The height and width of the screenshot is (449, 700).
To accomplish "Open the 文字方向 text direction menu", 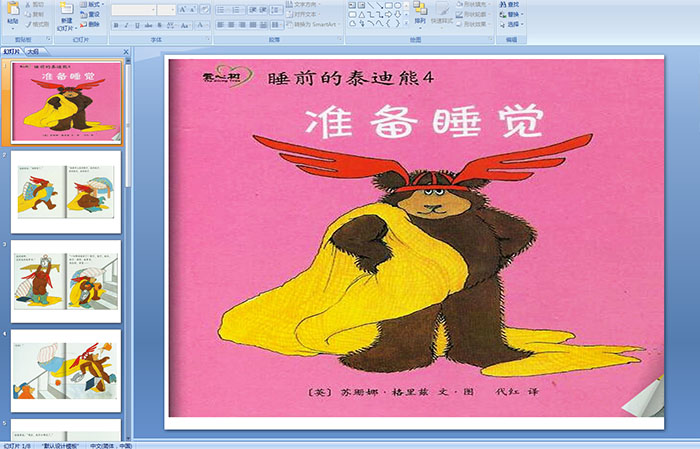I will pos(304,4).
